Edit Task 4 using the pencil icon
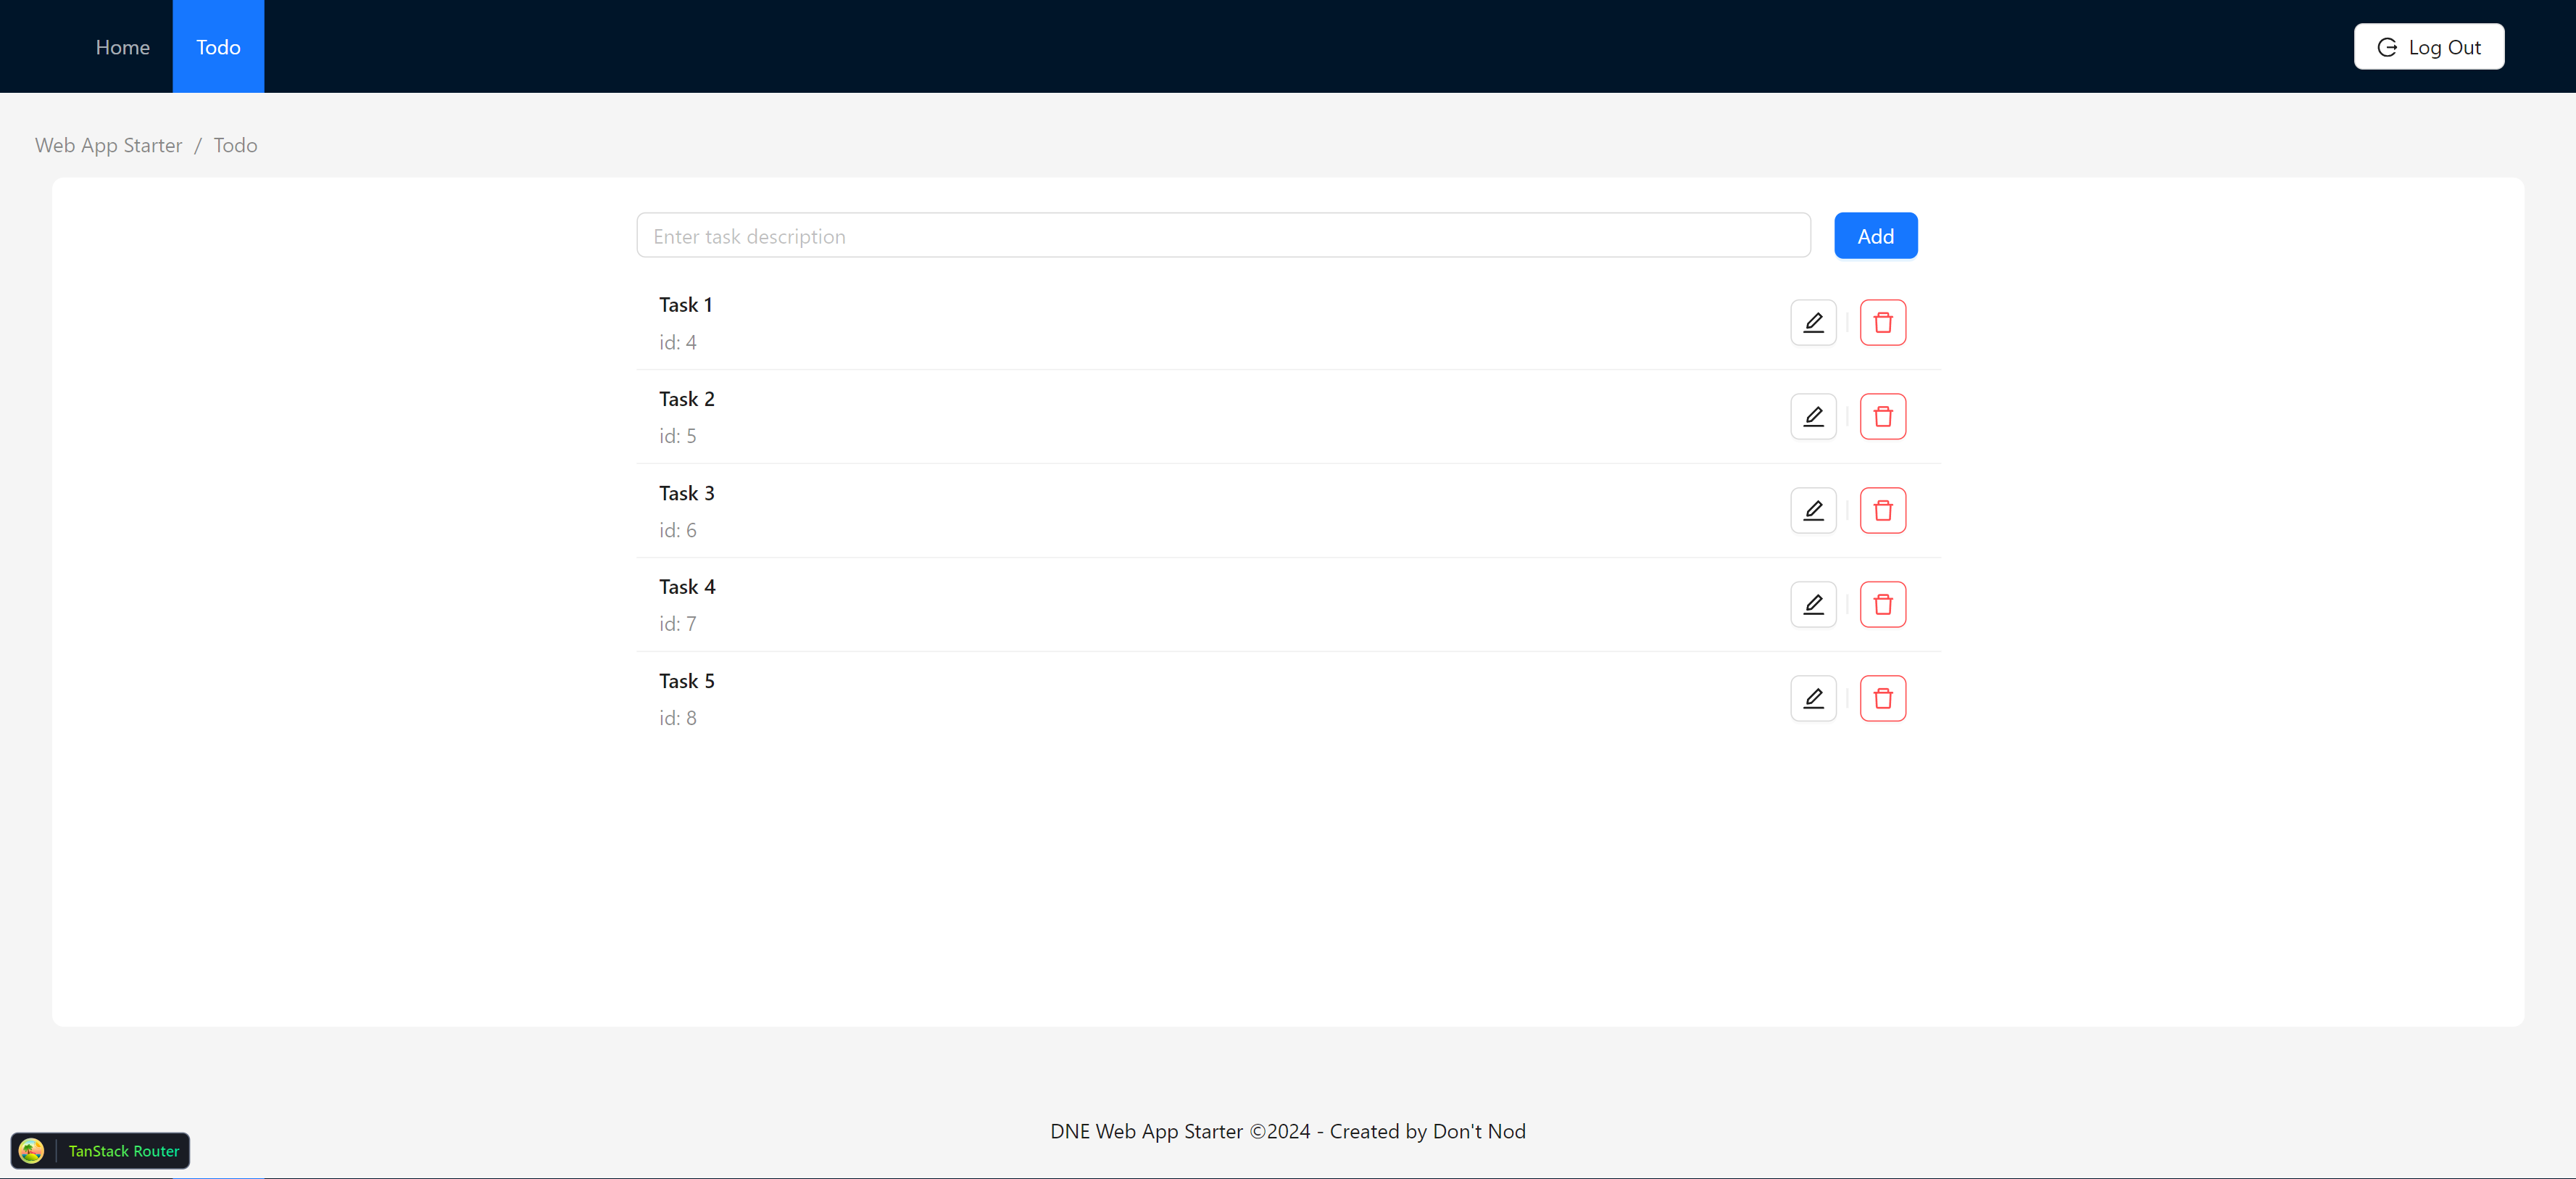This screenshot has height=1179, width=2576. tap(1813, 604)
